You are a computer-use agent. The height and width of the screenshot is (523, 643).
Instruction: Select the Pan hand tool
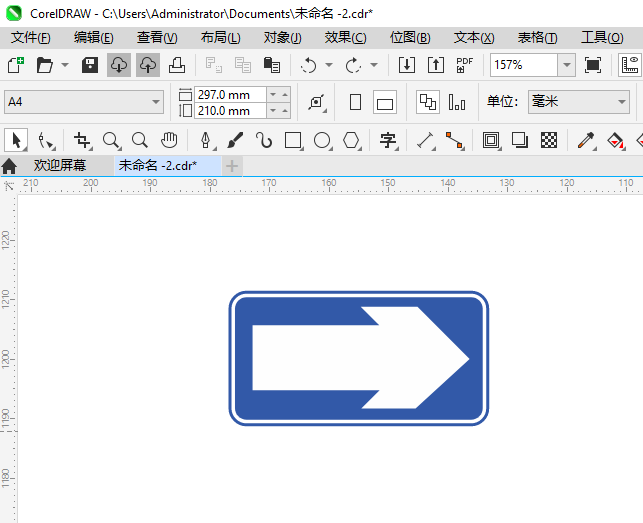click(169, 140)
